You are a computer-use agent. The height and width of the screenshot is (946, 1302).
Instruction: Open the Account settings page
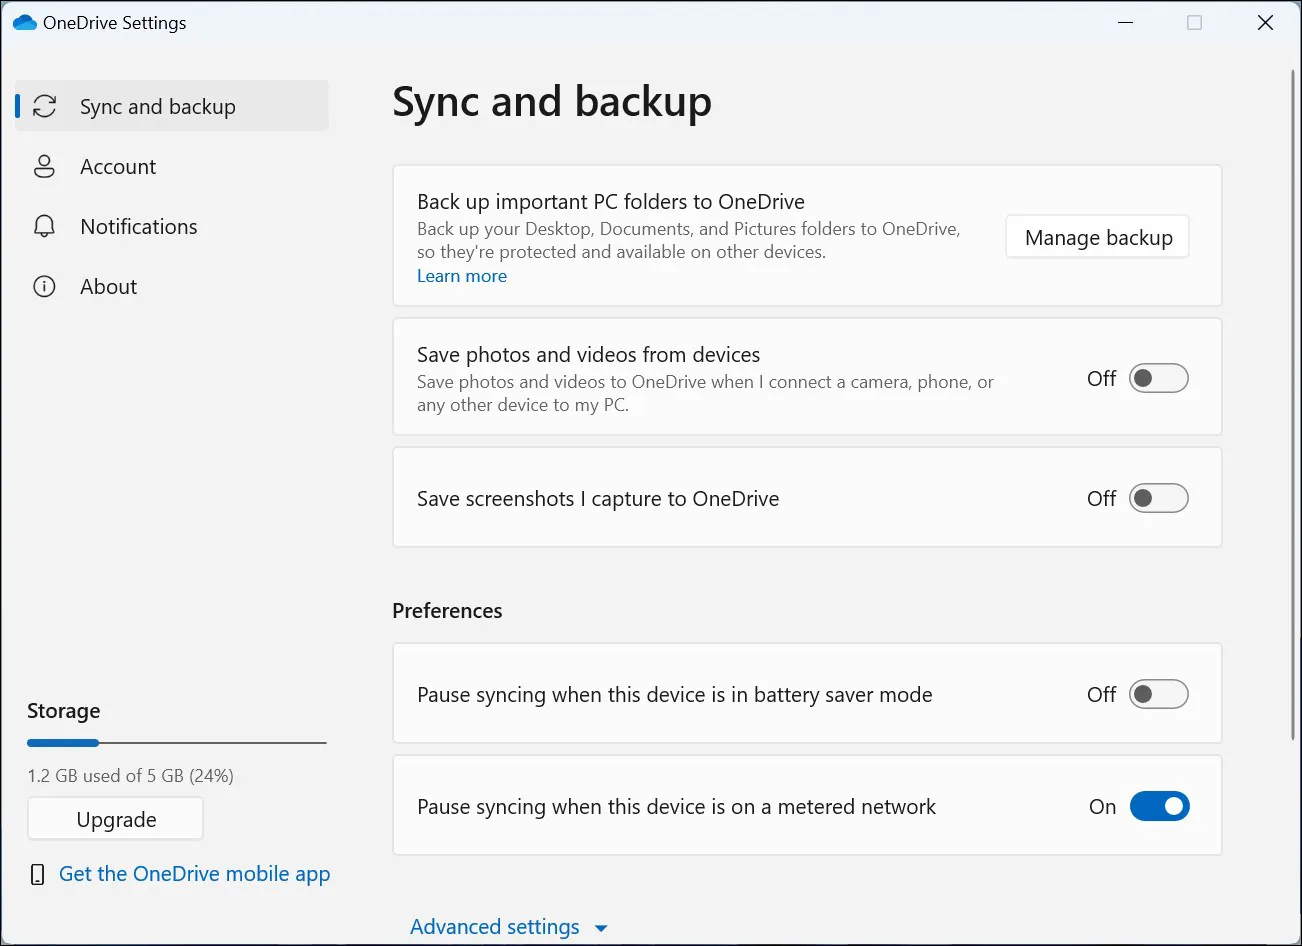[x=118, y=166]
